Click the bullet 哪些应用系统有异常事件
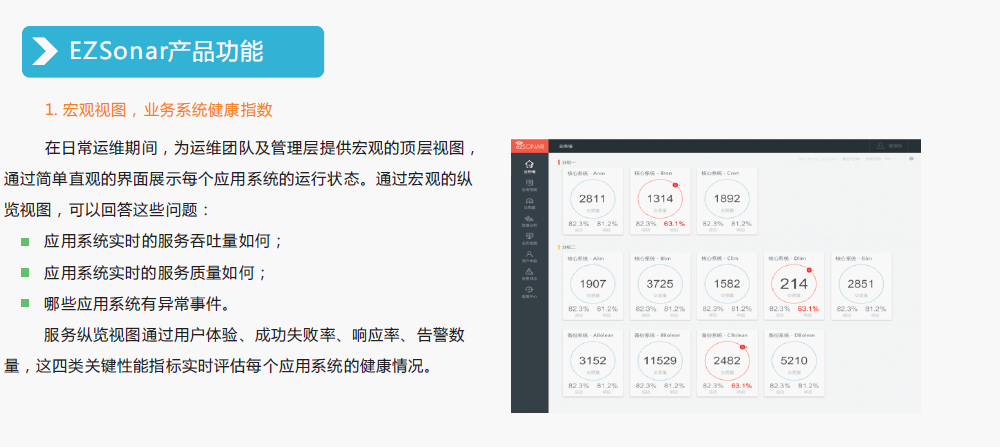Screen dimensions: 1000x447 [139, 304]
